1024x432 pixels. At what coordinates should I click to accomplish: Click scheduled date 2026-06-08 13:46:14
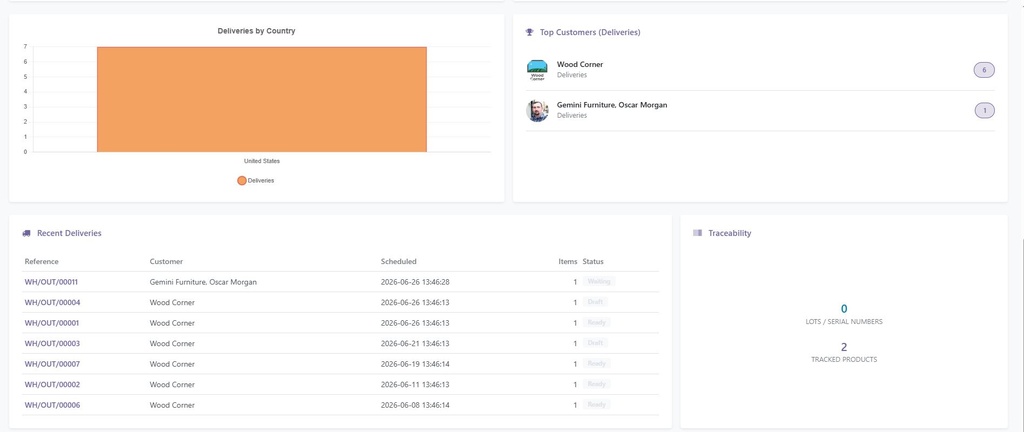(x=415, y=405)
